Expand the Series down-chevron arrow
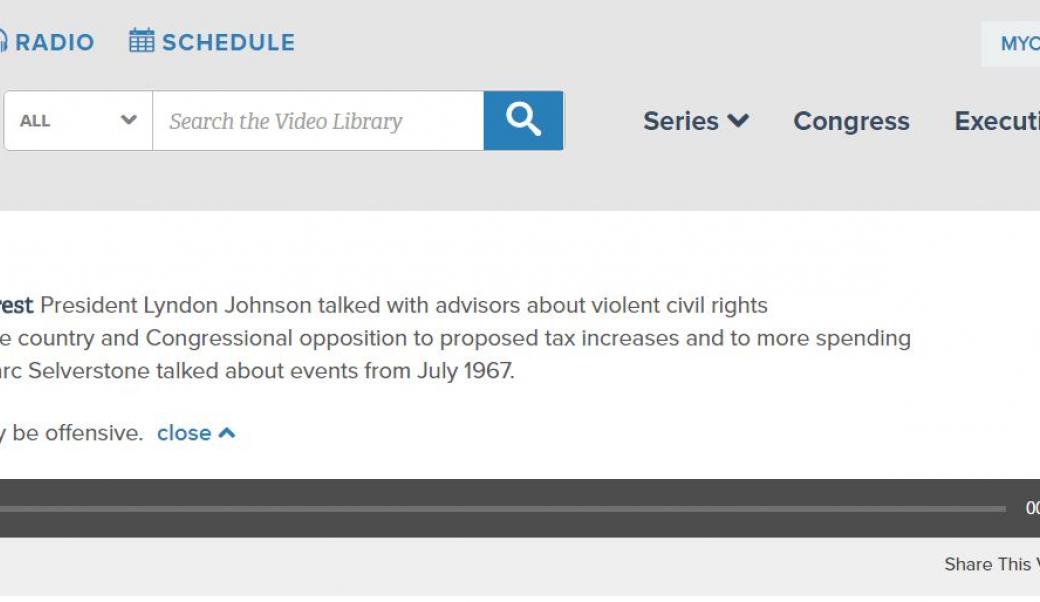Image resolution: width=1040 pixels, height=602 pixels. (738, 121)
